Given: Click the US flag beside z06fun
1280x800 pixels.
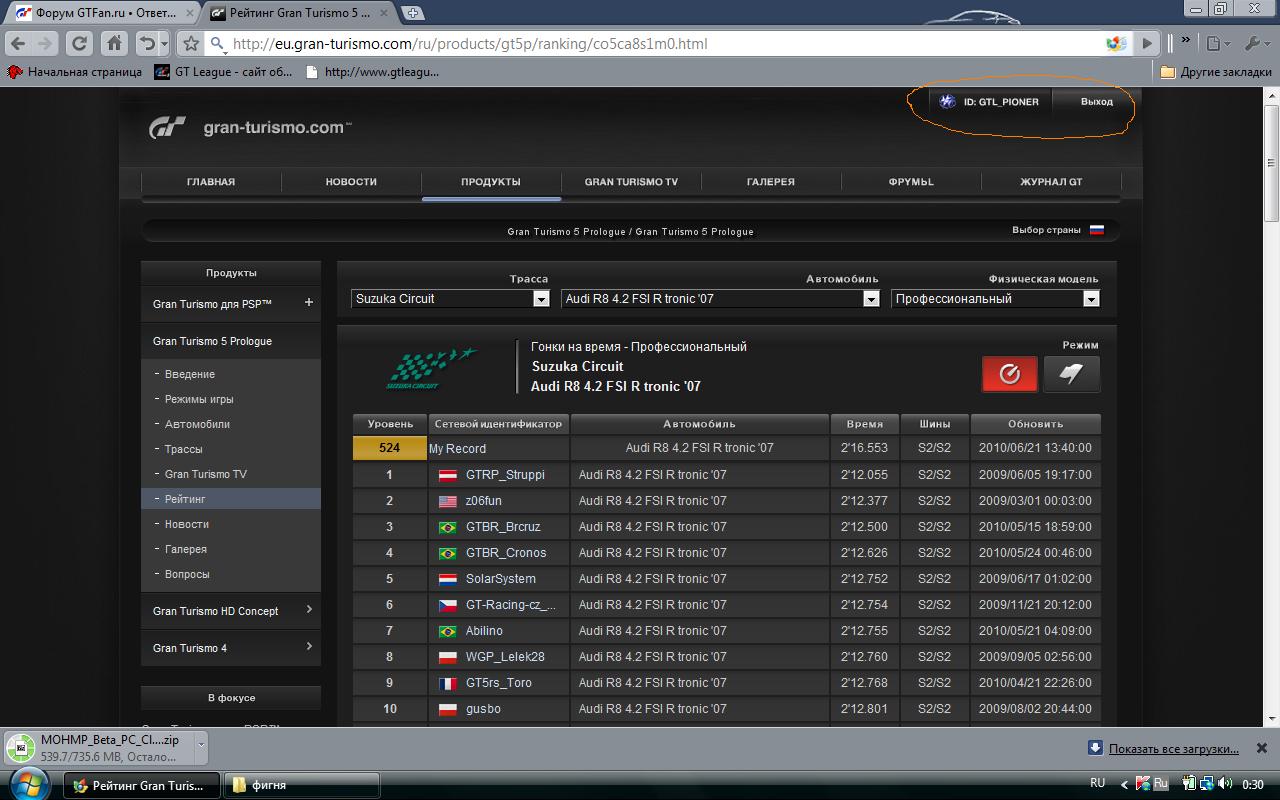Looking at the screenshot, I should (448, 501).
